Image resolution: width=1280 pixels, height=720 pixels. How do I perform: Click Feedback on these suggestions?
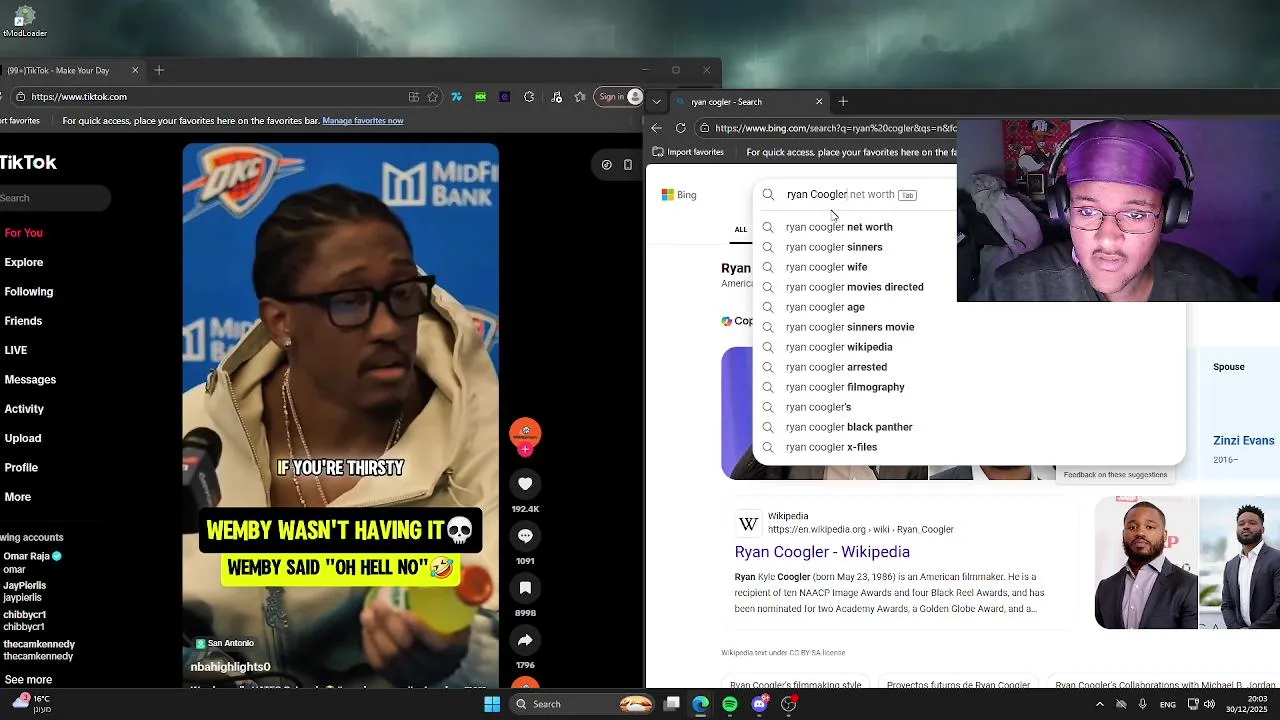1115,475
